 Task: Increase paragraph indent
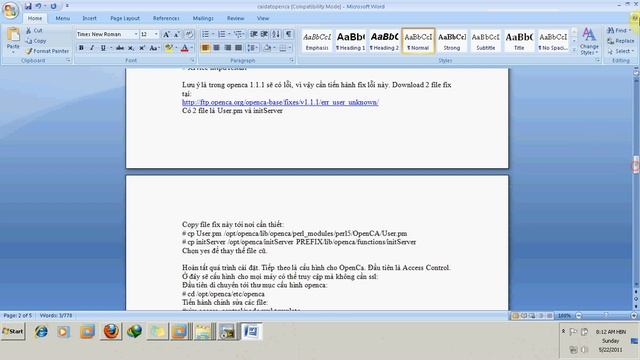(x=264, y=34)
